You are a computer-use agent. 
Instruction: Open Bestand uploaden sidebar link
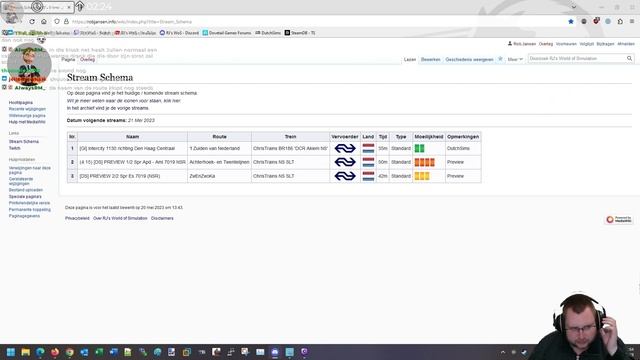26,190
